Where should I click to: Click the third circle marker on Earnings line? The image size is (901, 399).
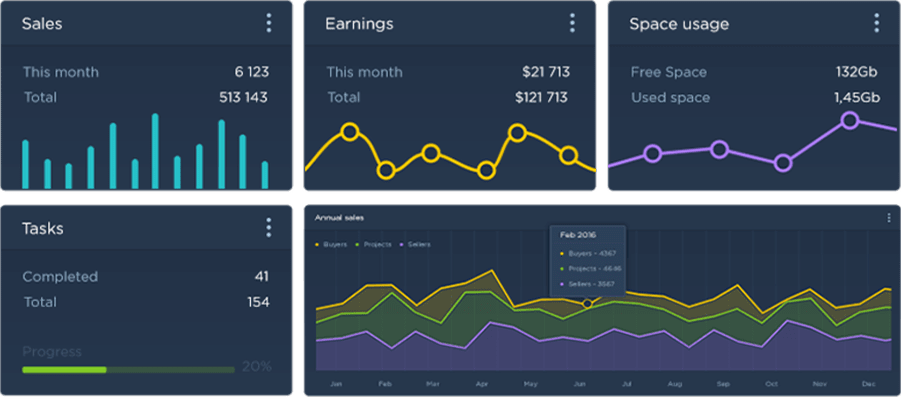(x=430, y=153)
